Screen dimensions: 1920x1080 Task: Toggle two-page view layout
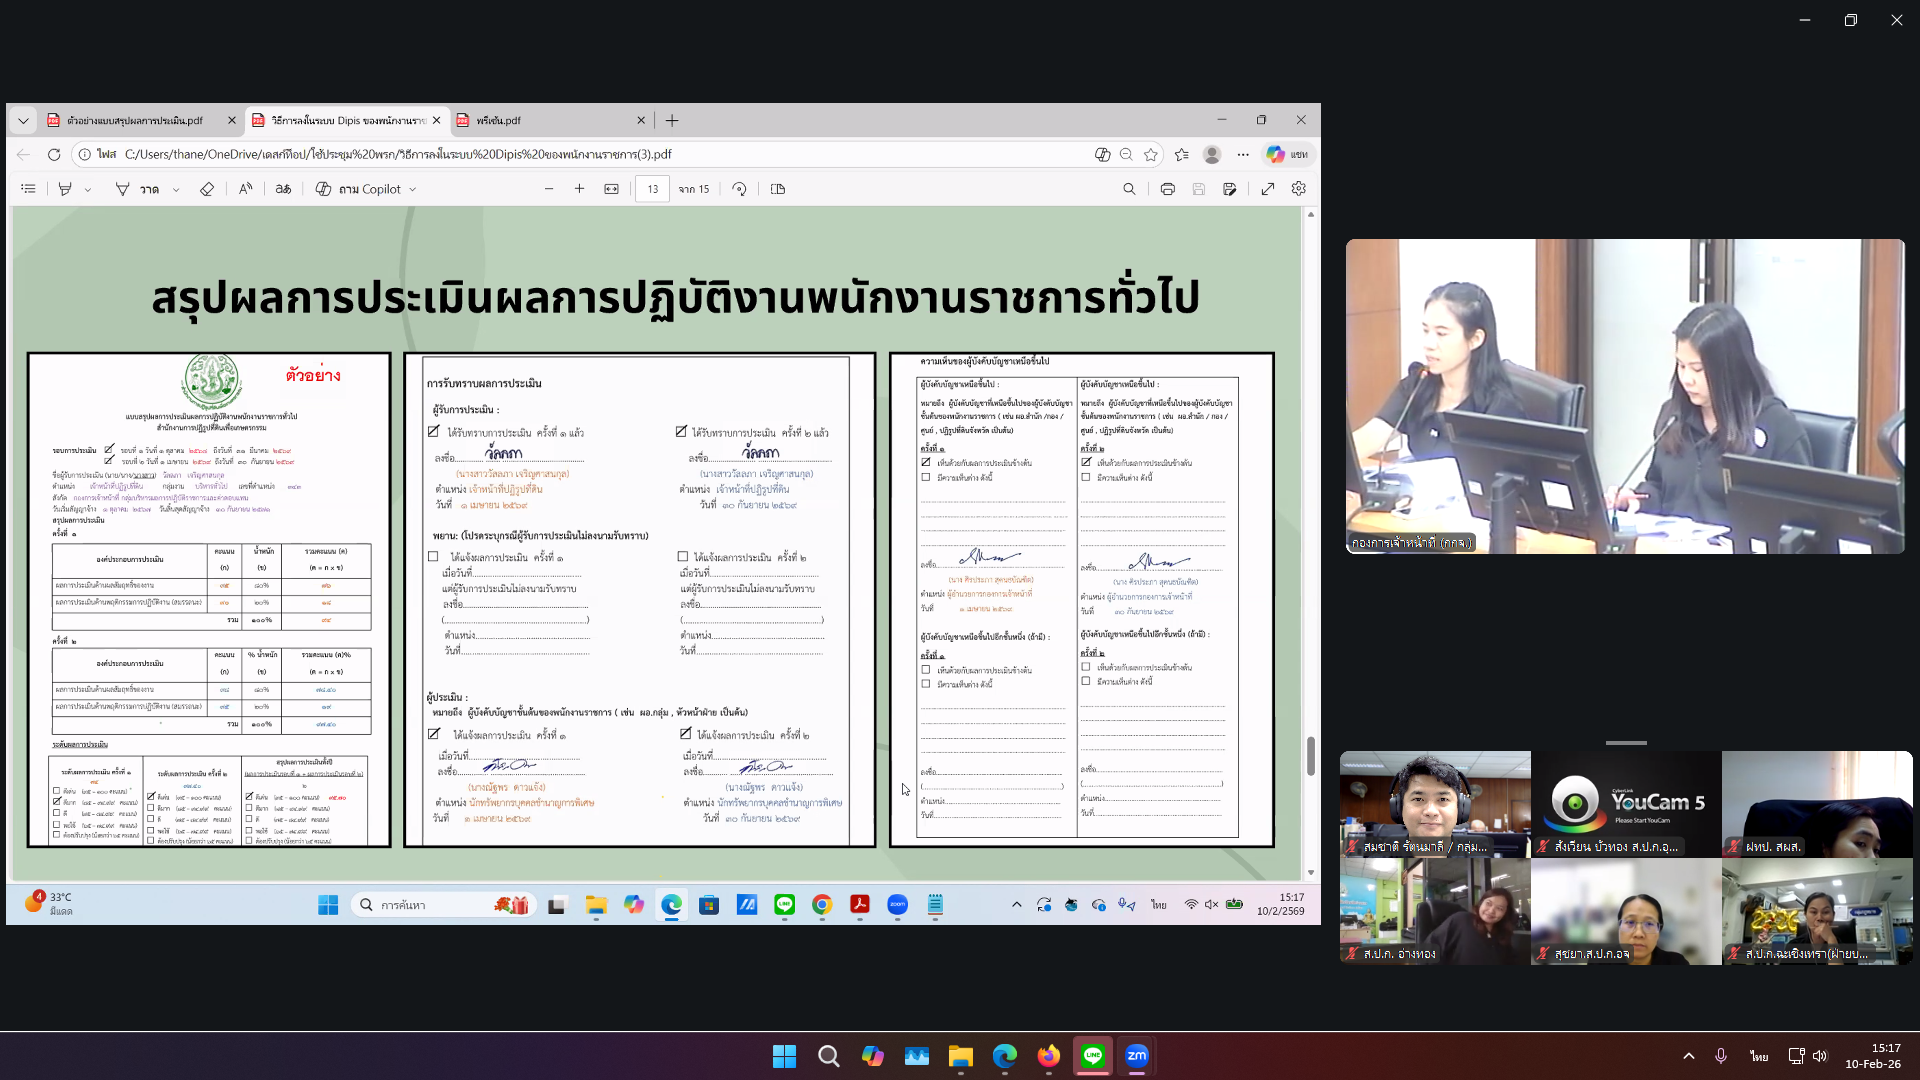[778, 188]
